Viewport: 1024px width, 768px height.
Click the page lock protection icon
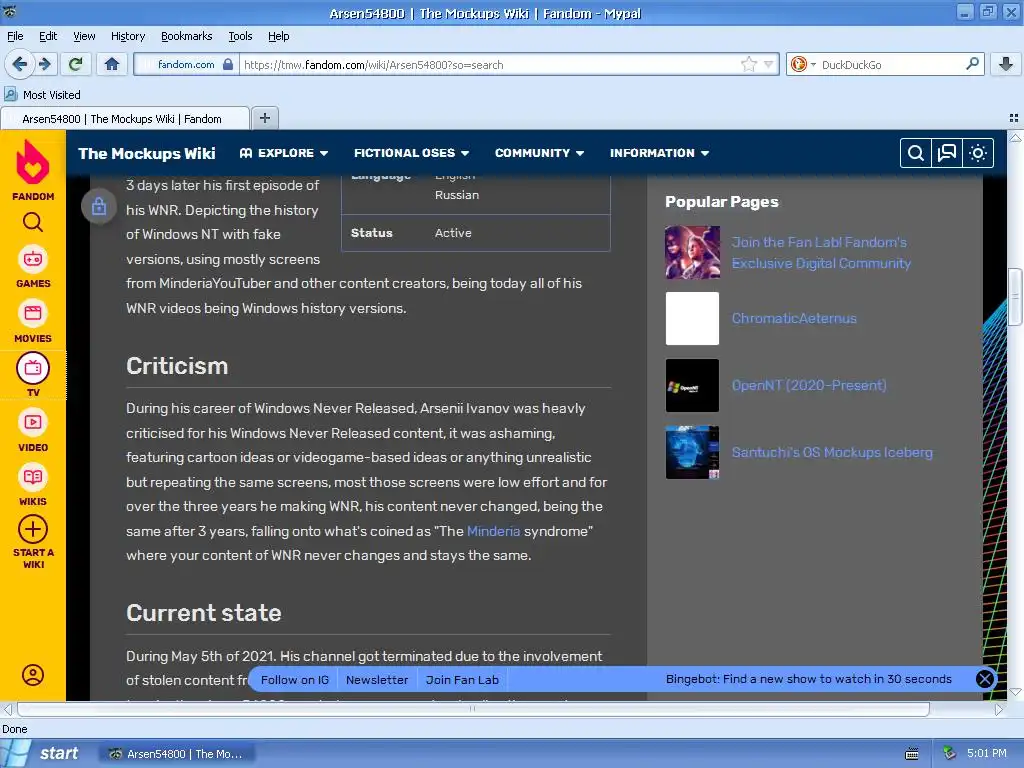tap(99, 206)
